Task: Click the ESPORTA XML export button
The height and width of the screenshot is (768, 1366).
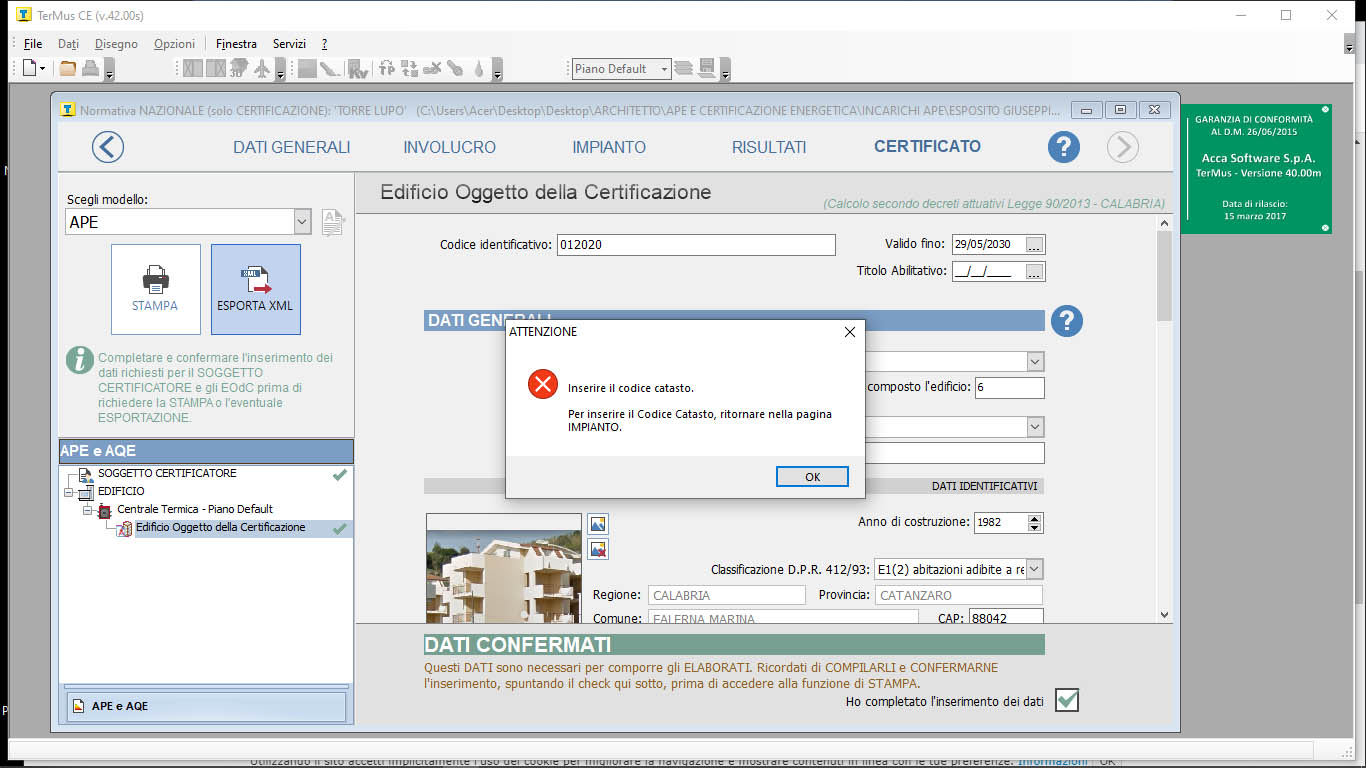Action: [x=255, y=289]
